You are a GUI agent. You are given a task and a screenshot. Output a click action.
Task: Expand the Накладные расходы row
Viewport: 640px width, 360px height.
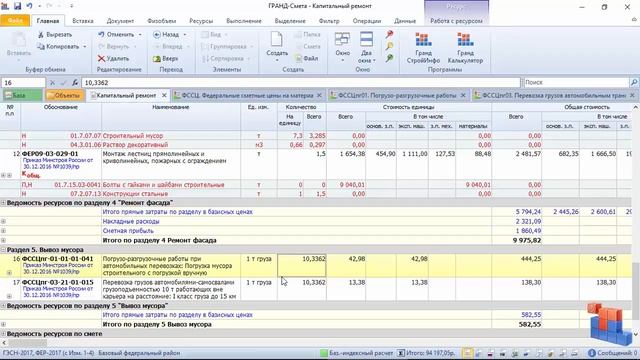pos(3,221)
